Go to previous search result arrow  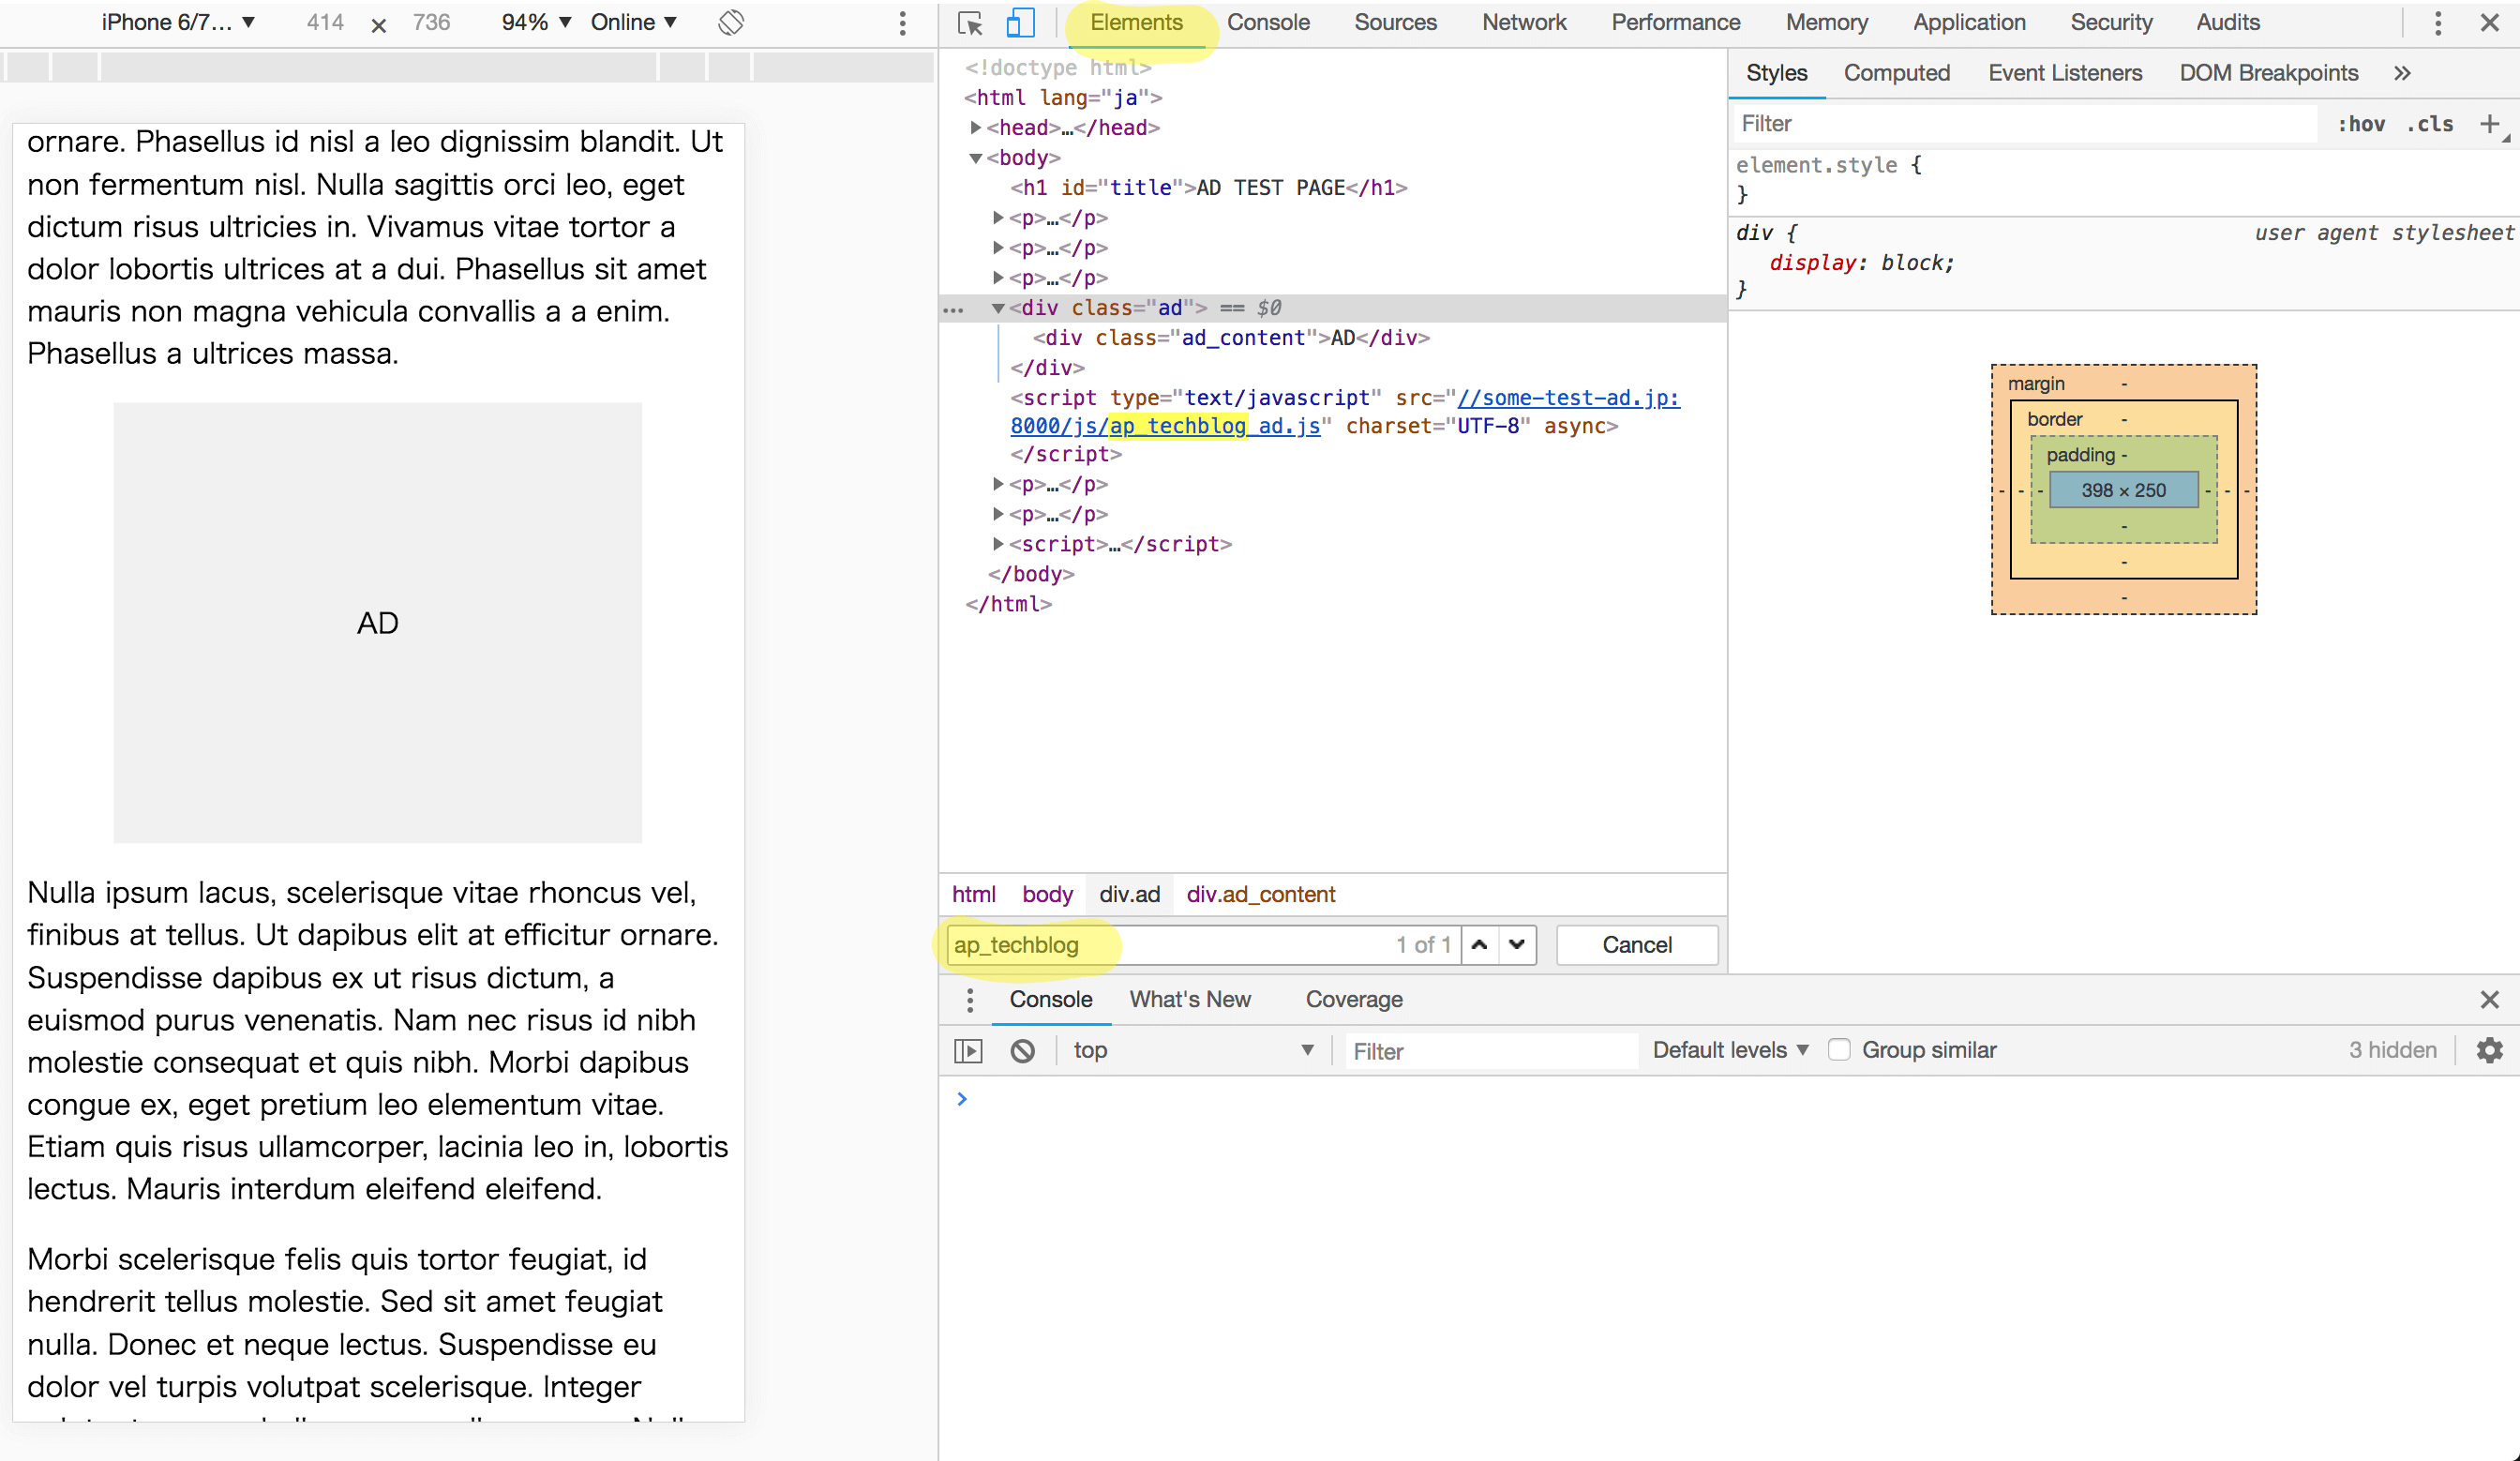[1479, 944]
